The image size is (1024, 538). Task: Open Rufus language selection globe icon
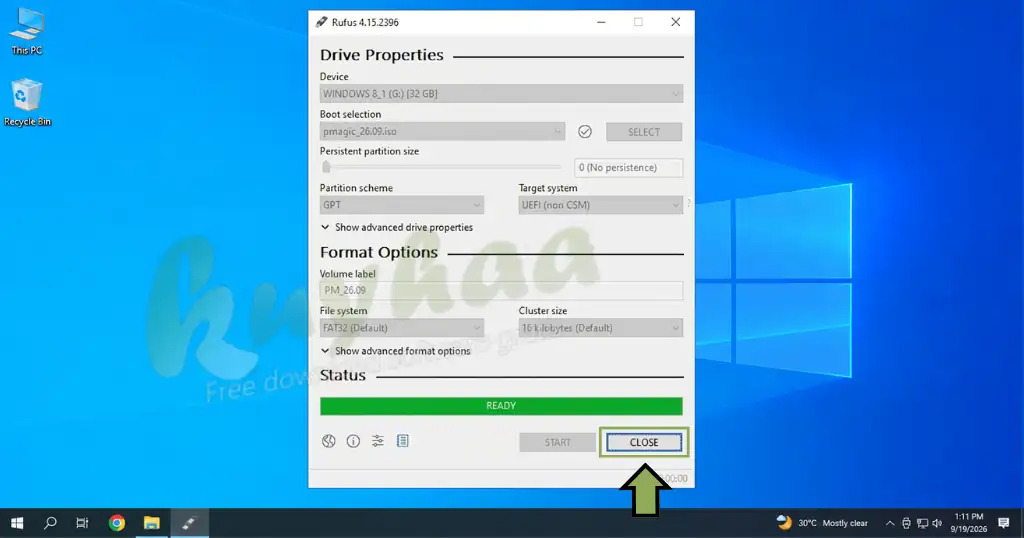[x=328, y=441]
